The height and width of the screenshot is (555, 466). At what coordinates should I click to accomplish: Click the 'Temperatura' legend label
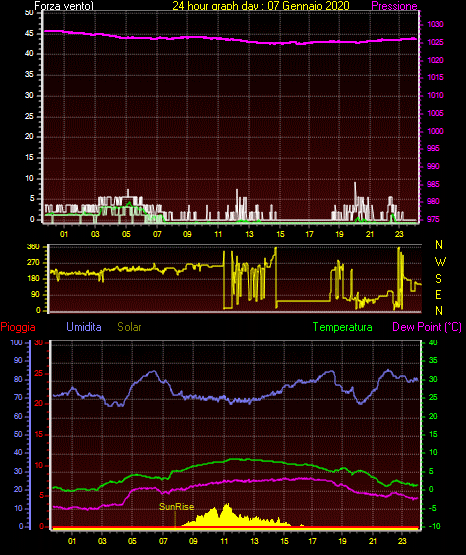343,327
